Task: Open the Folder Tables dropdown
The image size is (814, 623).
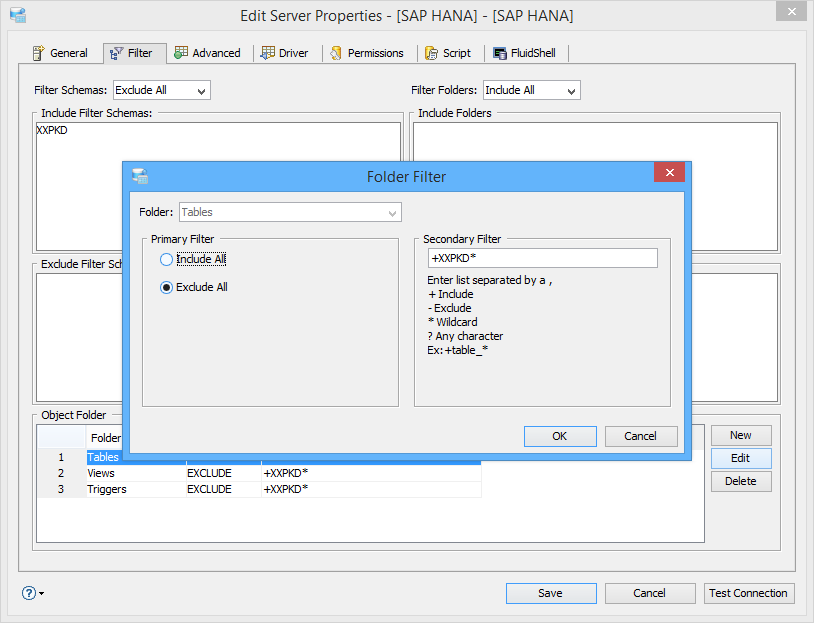Action: point(290,212)
